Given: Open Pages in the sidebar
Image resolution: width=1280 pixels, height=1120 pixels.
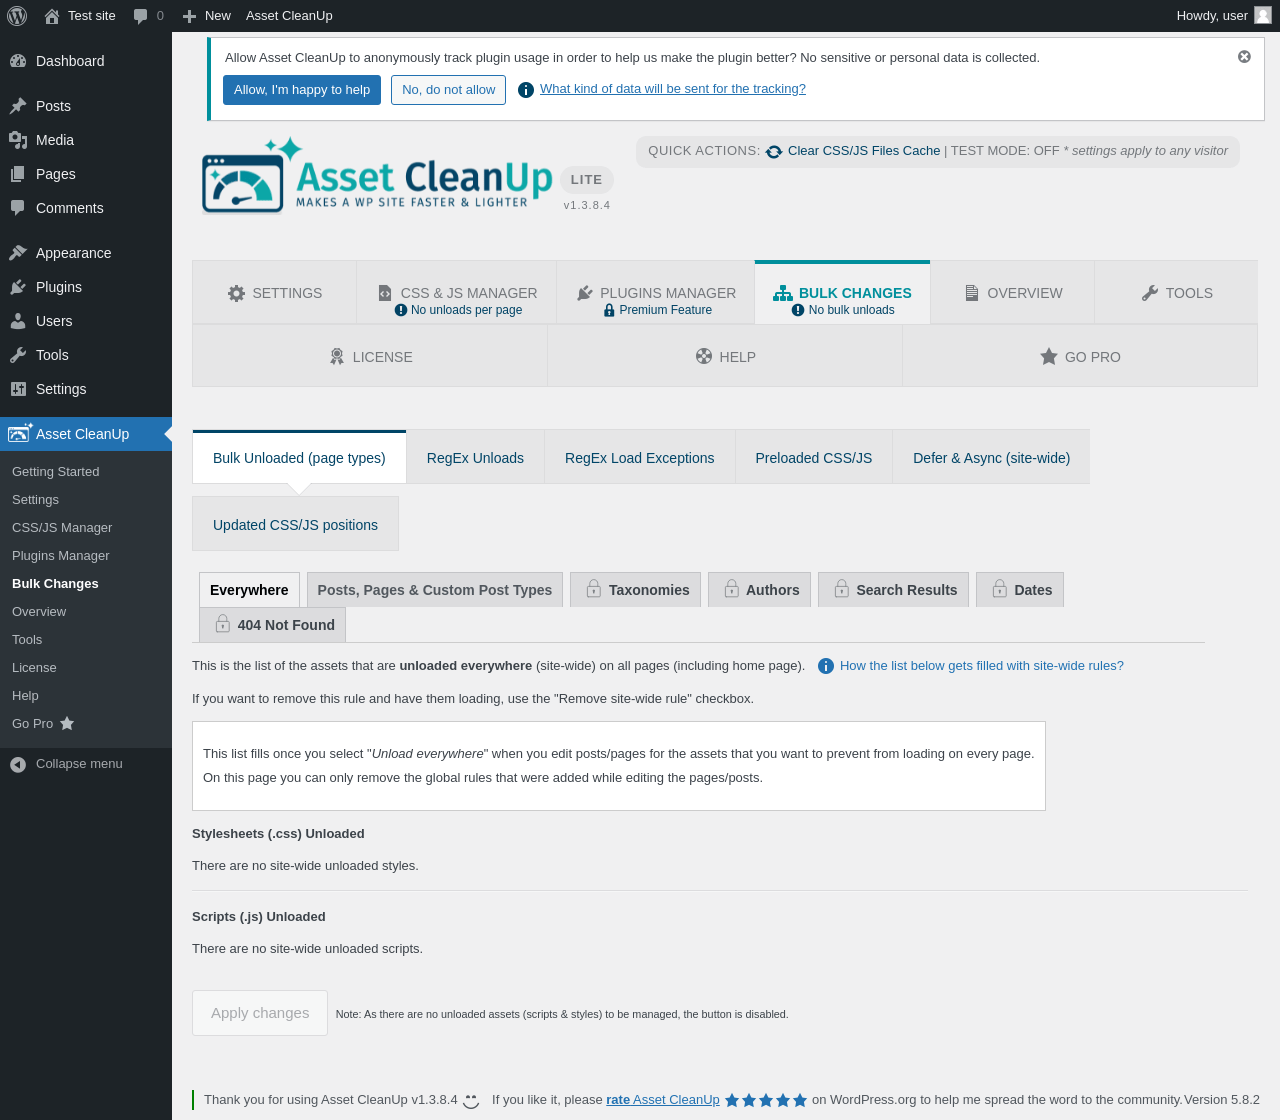Looking at the screenshot, I should [86, 174].
